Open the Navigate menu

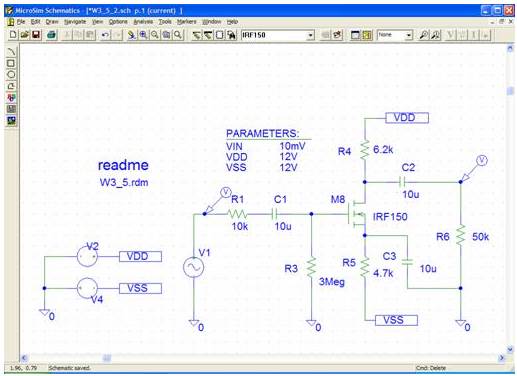75,22
